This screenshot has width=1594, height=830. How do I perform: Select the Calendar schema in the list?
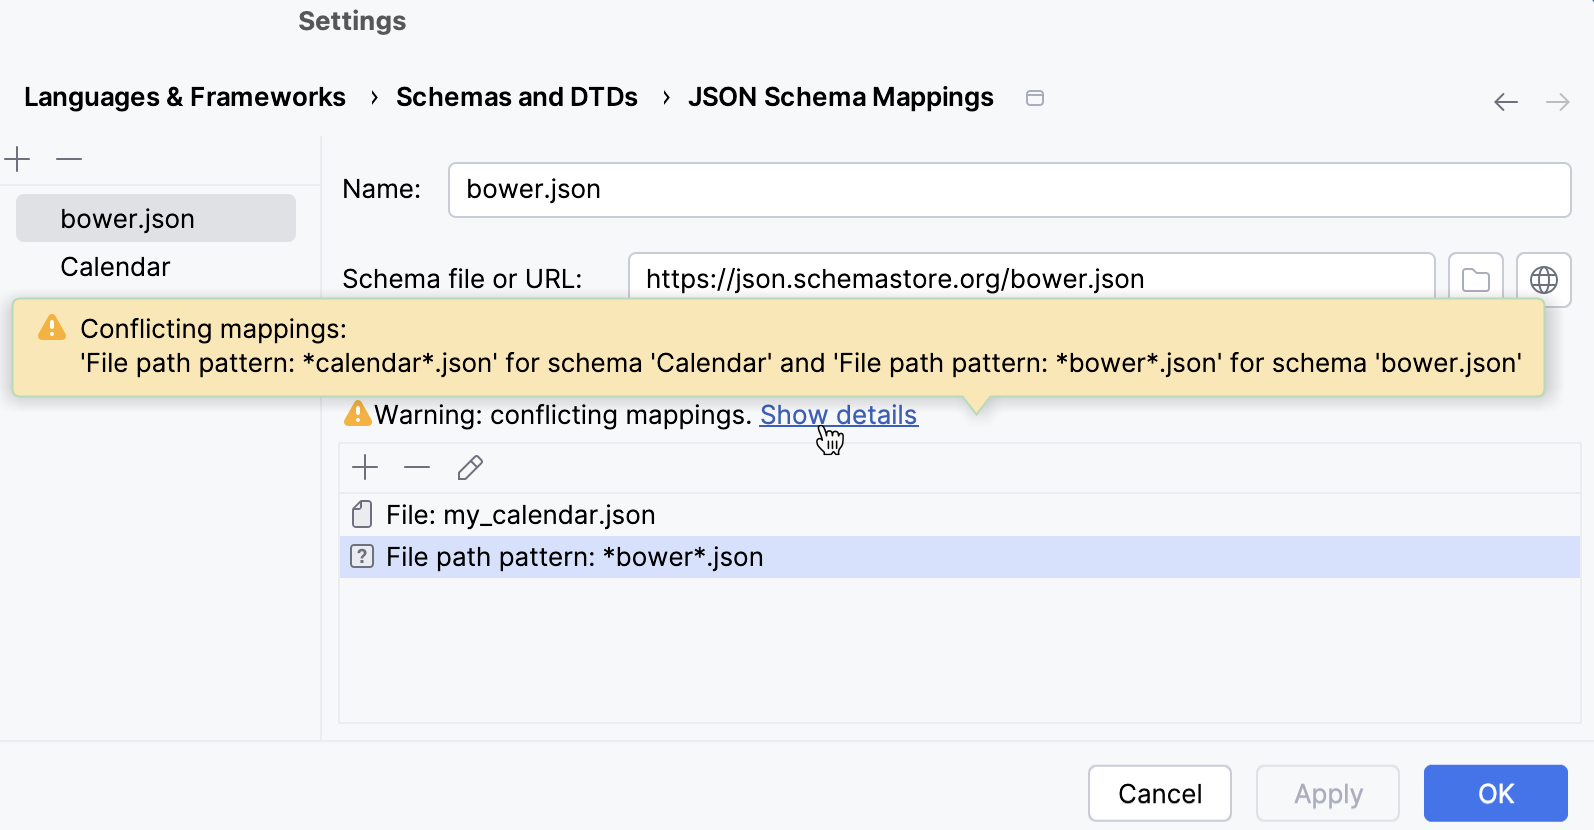pyautogui.click(x=116, y=267)
